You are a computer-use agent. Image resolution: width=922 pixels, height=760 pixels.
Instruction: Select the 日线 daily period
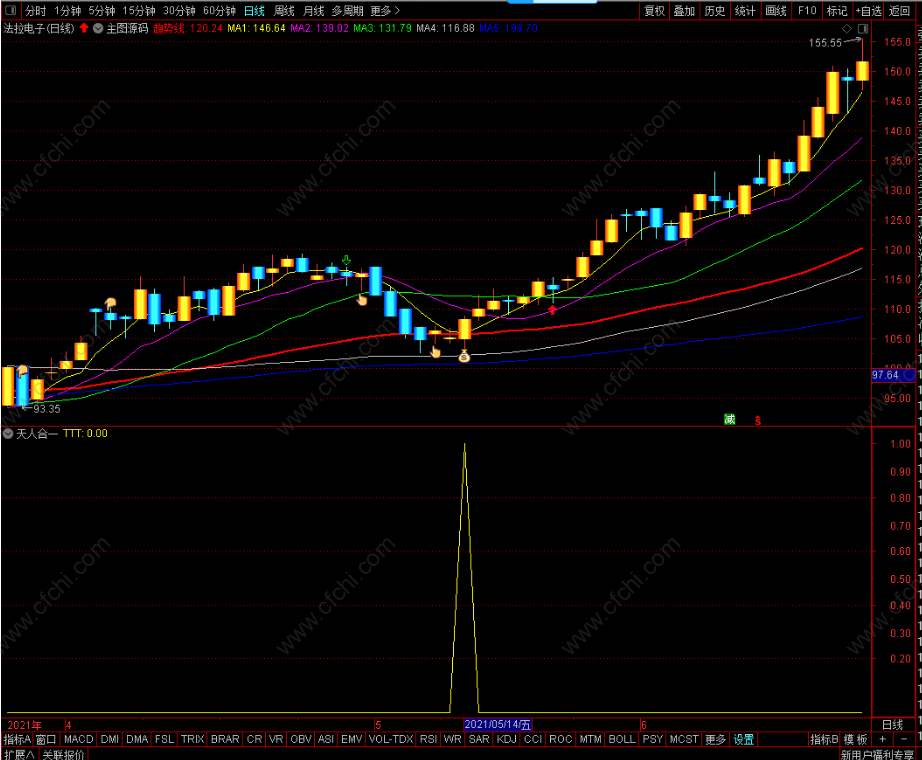pos(254,11)
